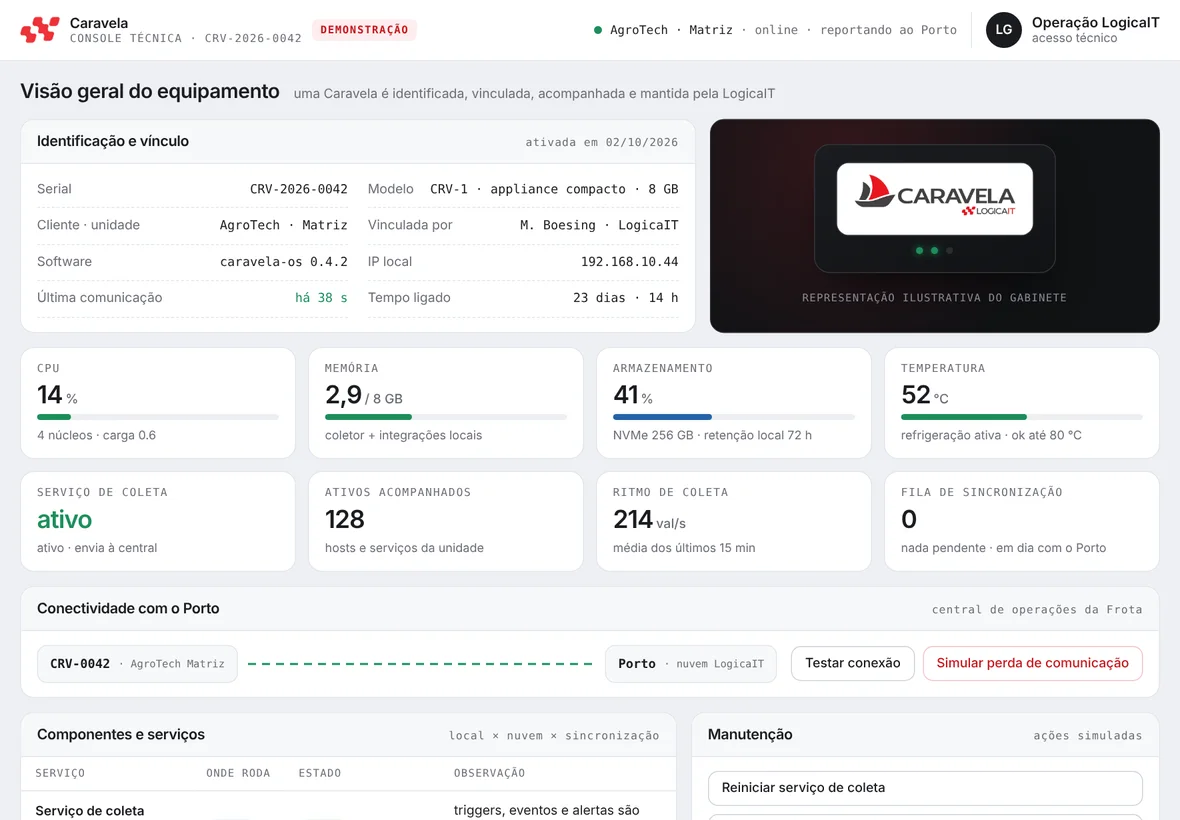Click the 'Componentes e serviços' heading
Image resolution: width=1180 pixels, height=820 pixels.
point(120,735)
